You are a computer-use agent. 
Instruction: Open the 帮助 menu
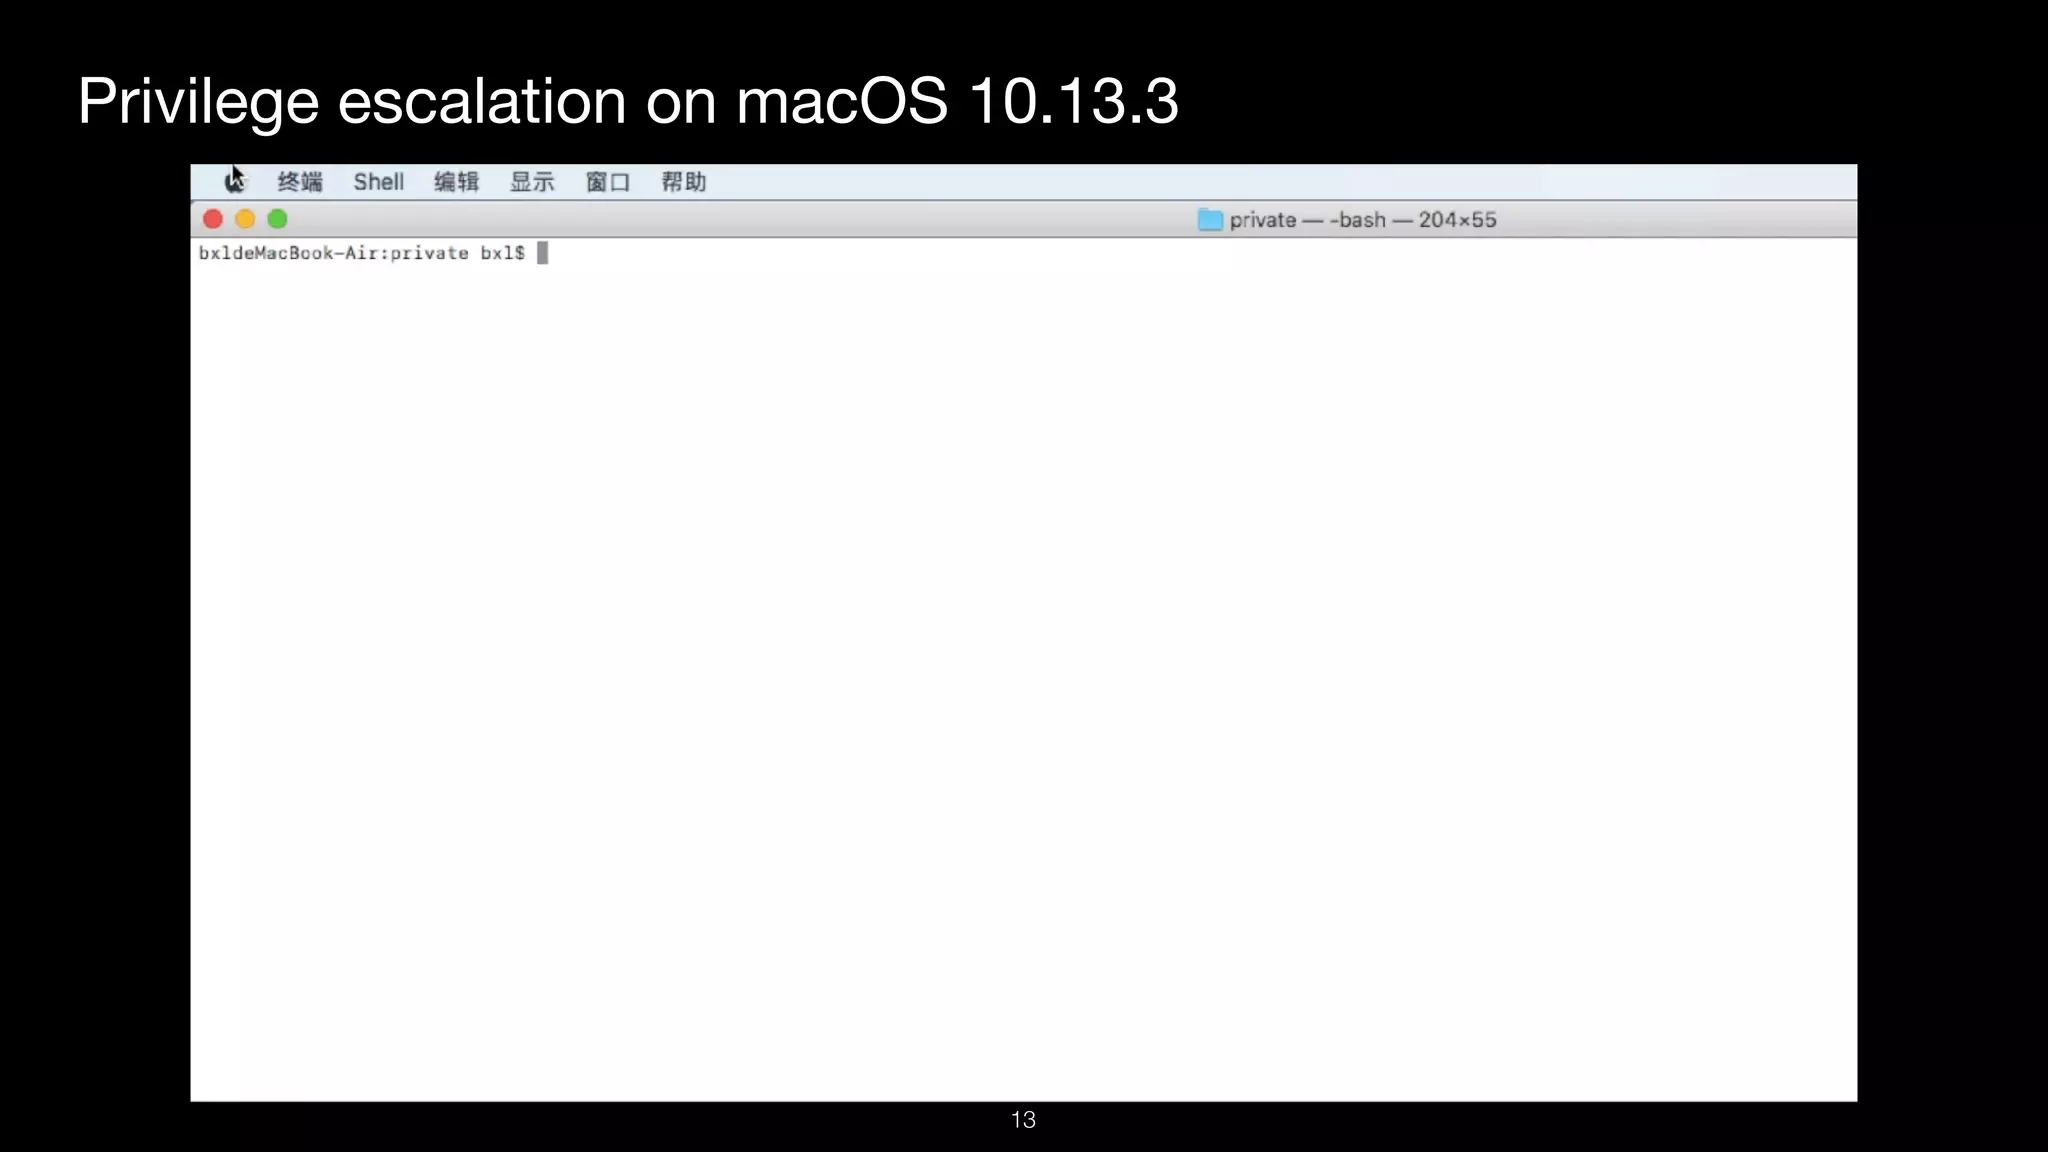click(684, 182)
